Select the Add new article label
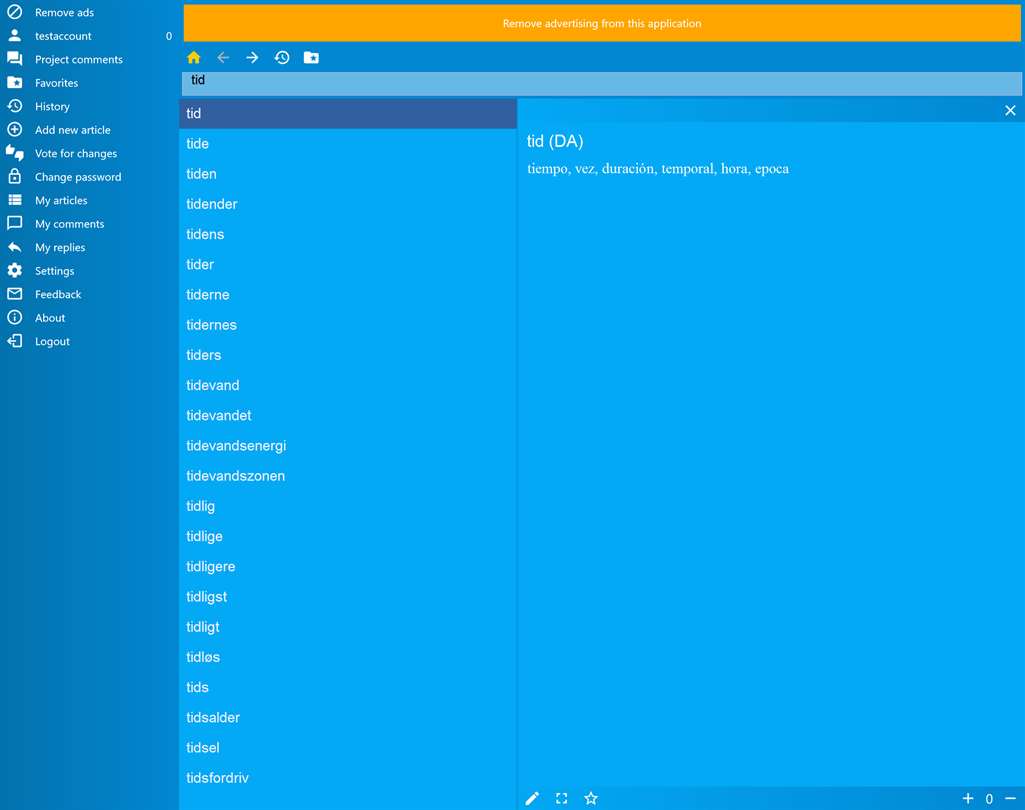 point(73,129)
